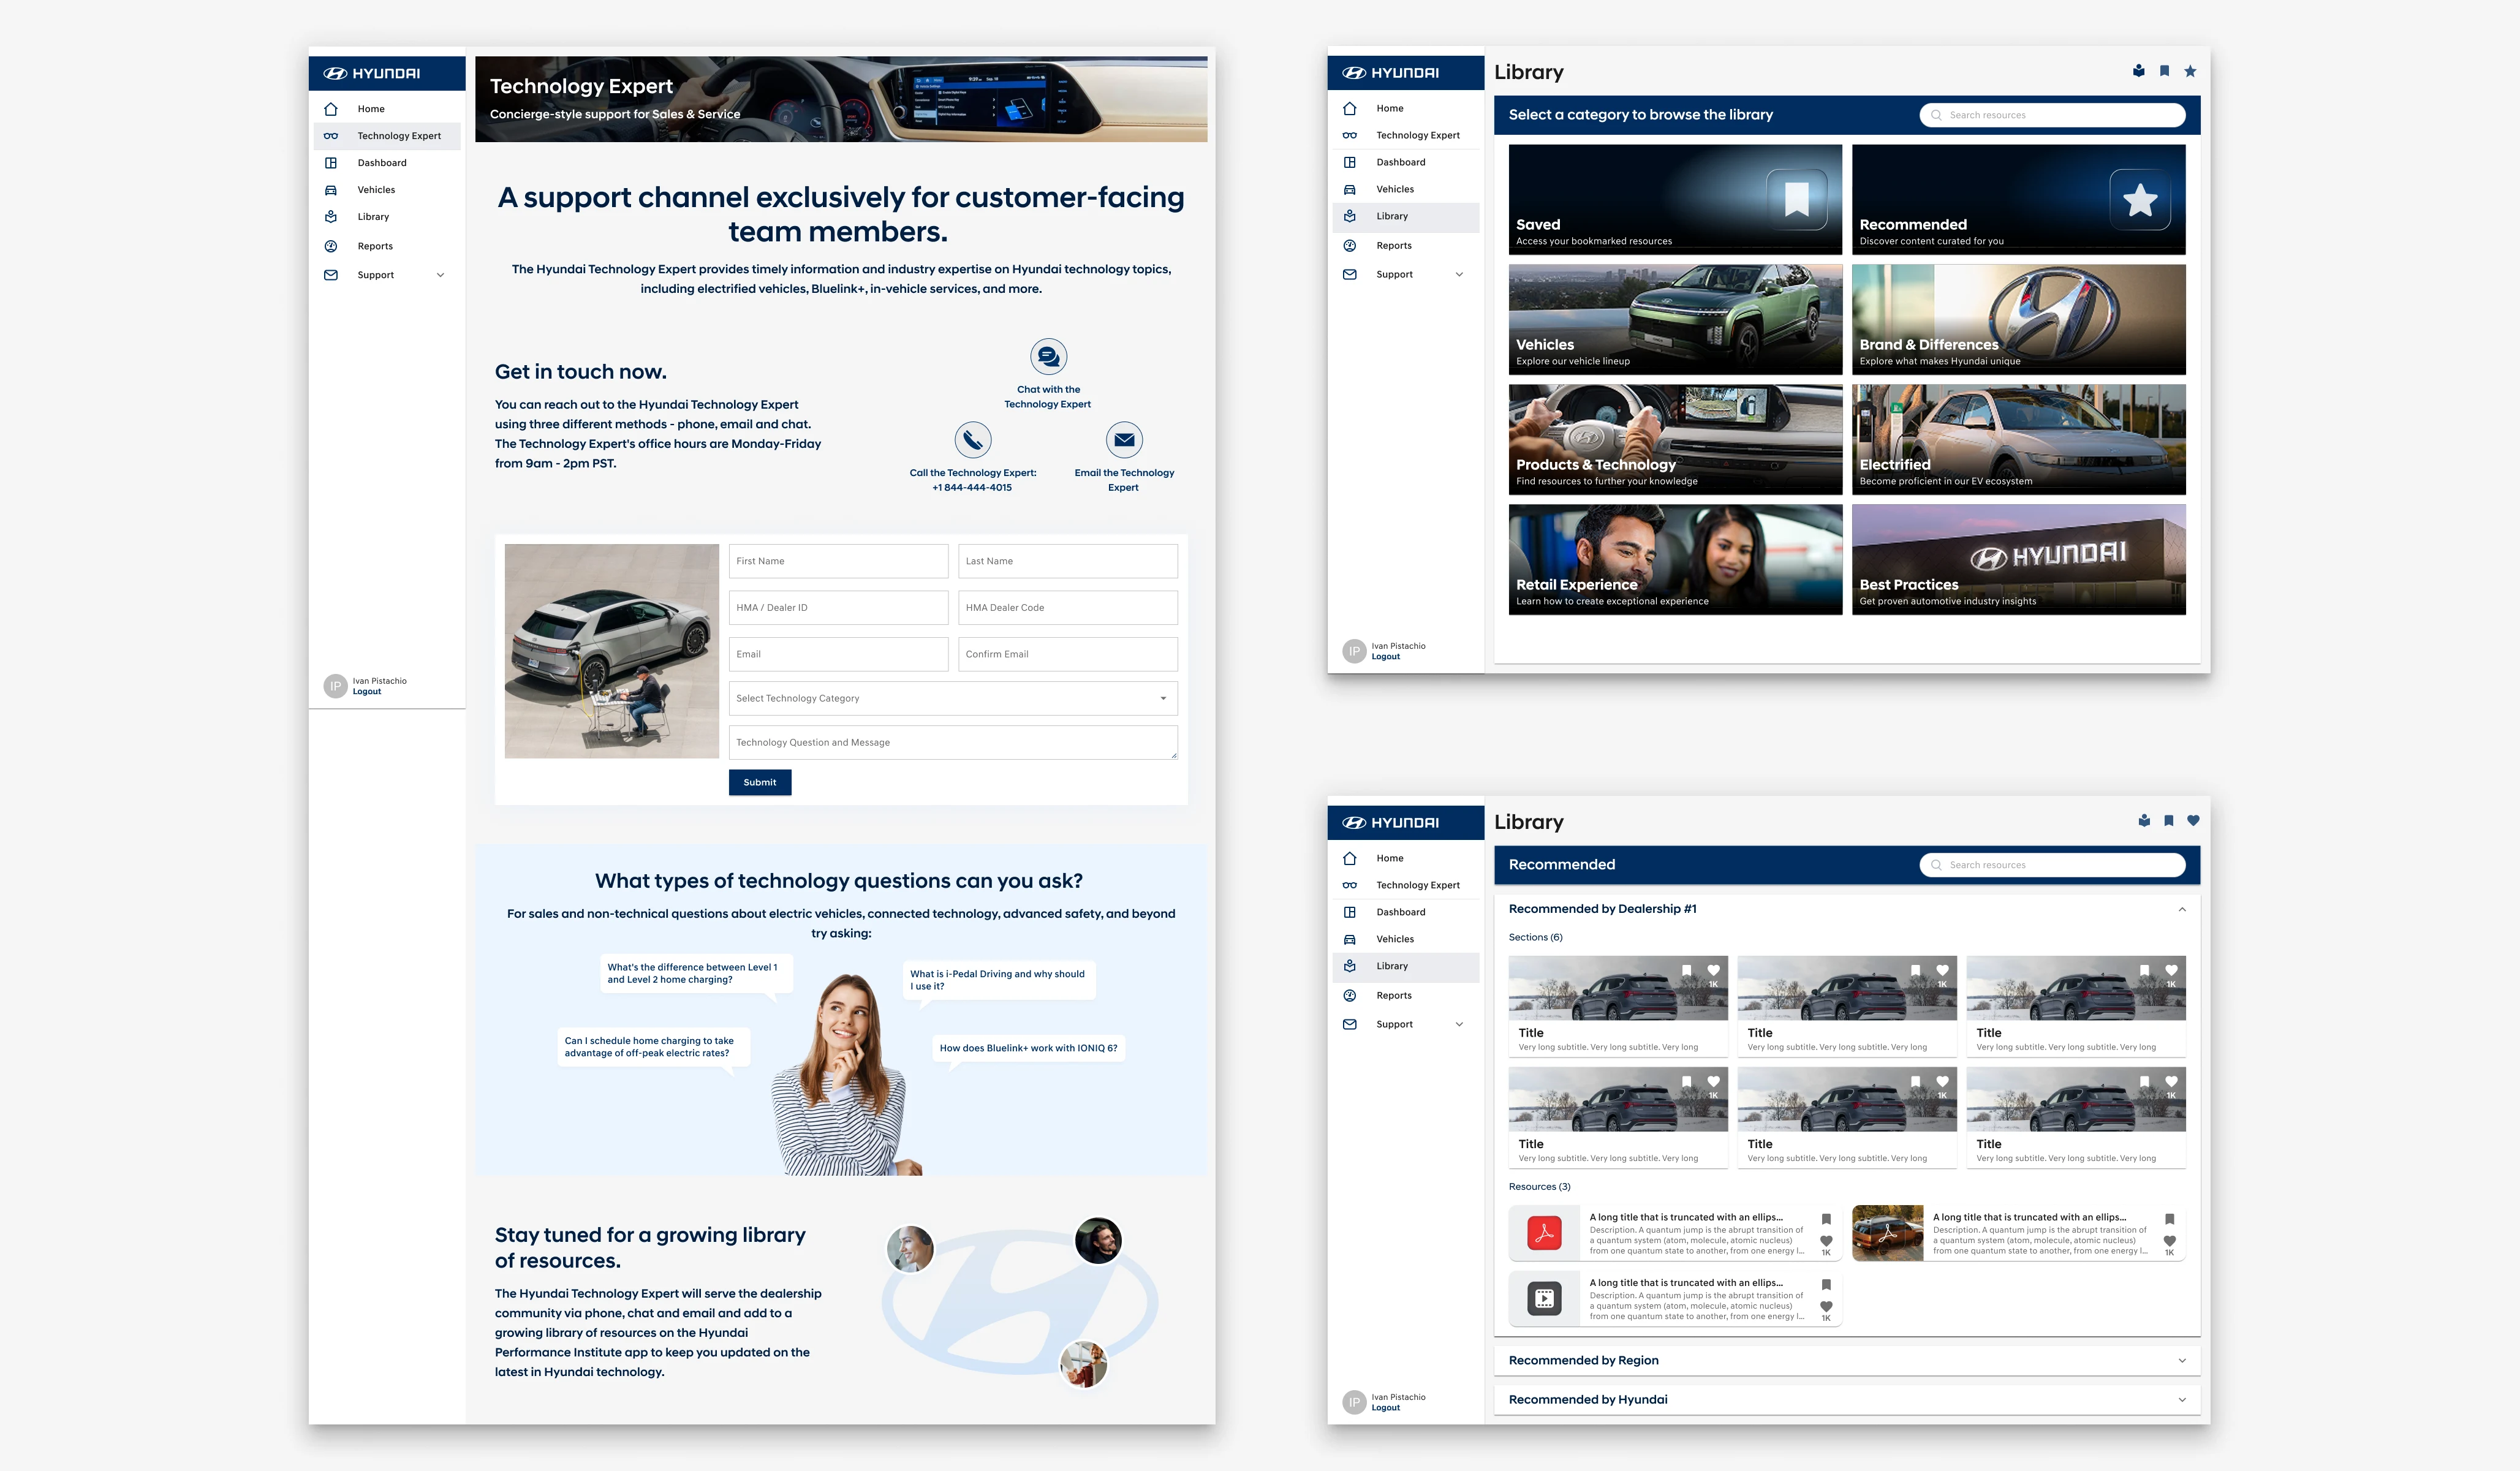Collapse the Recommended by Dealership #1 section
The height and width of the screenshot is (1471, 2520).
pos(2182,909)
